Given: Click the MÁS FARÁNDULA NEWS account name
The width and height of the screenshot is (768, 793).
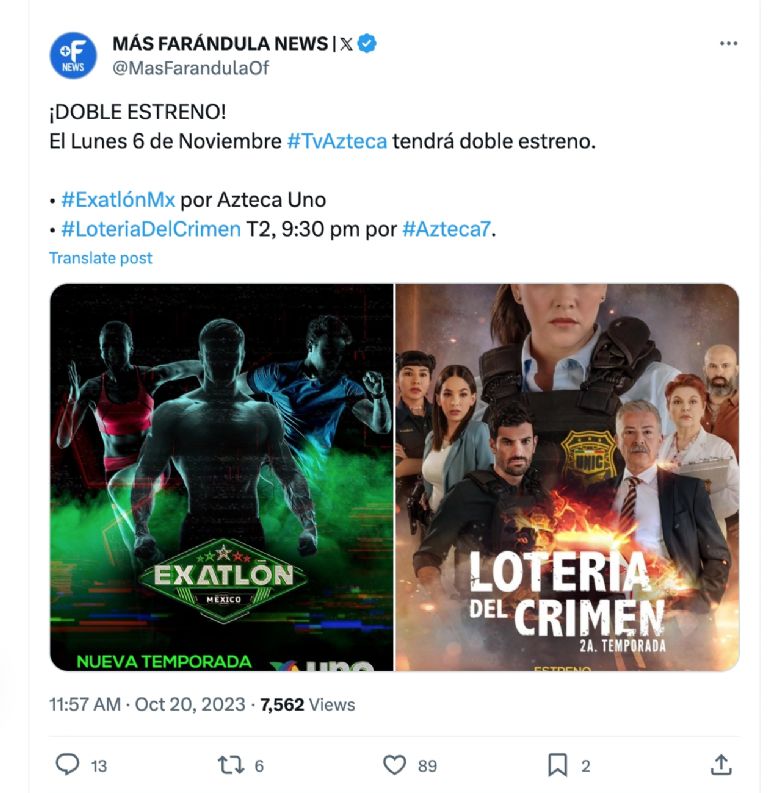Looking at the screenshot, I should pos(220,44).
